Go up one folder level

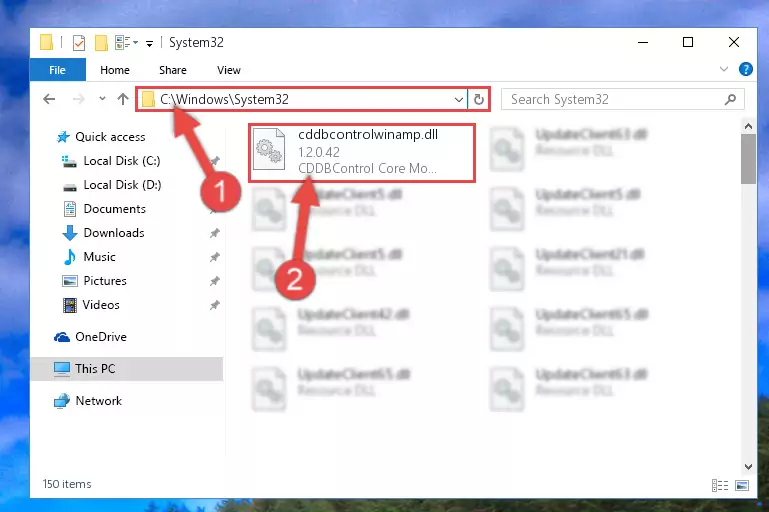123,99
